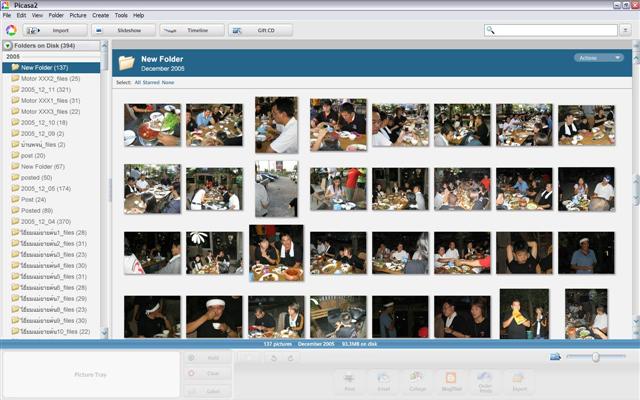Adjust the thumbnail size slider

pos(595,356)
